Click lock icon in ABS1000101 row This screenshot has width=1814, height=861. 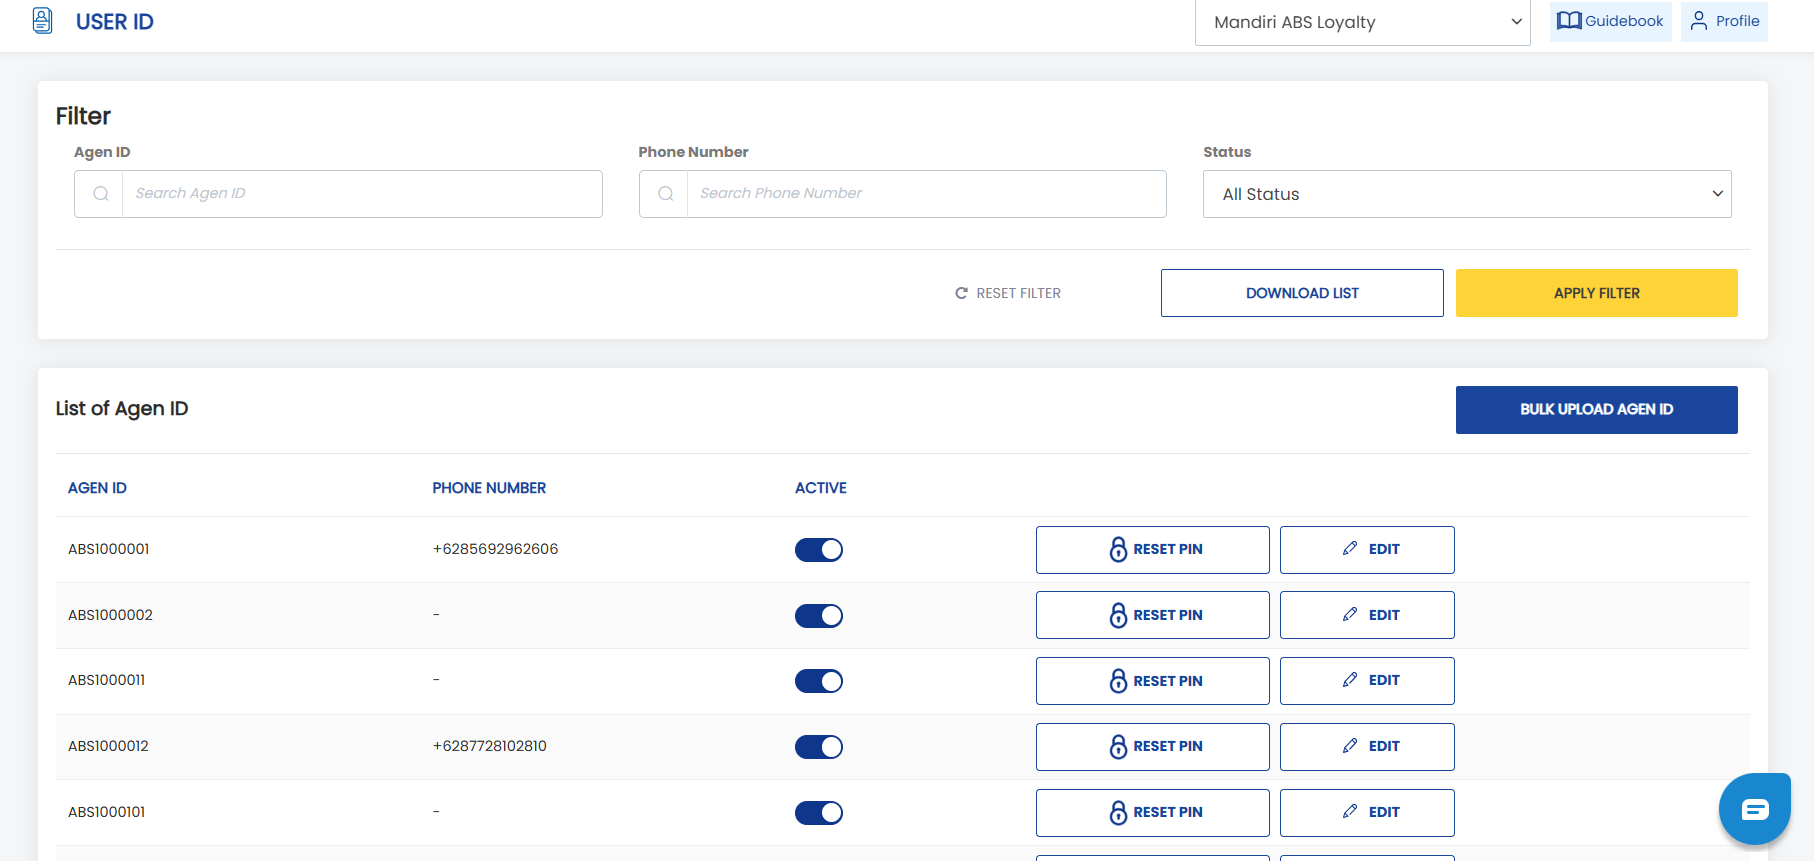pyautogui.click(x=1118, y=812)
